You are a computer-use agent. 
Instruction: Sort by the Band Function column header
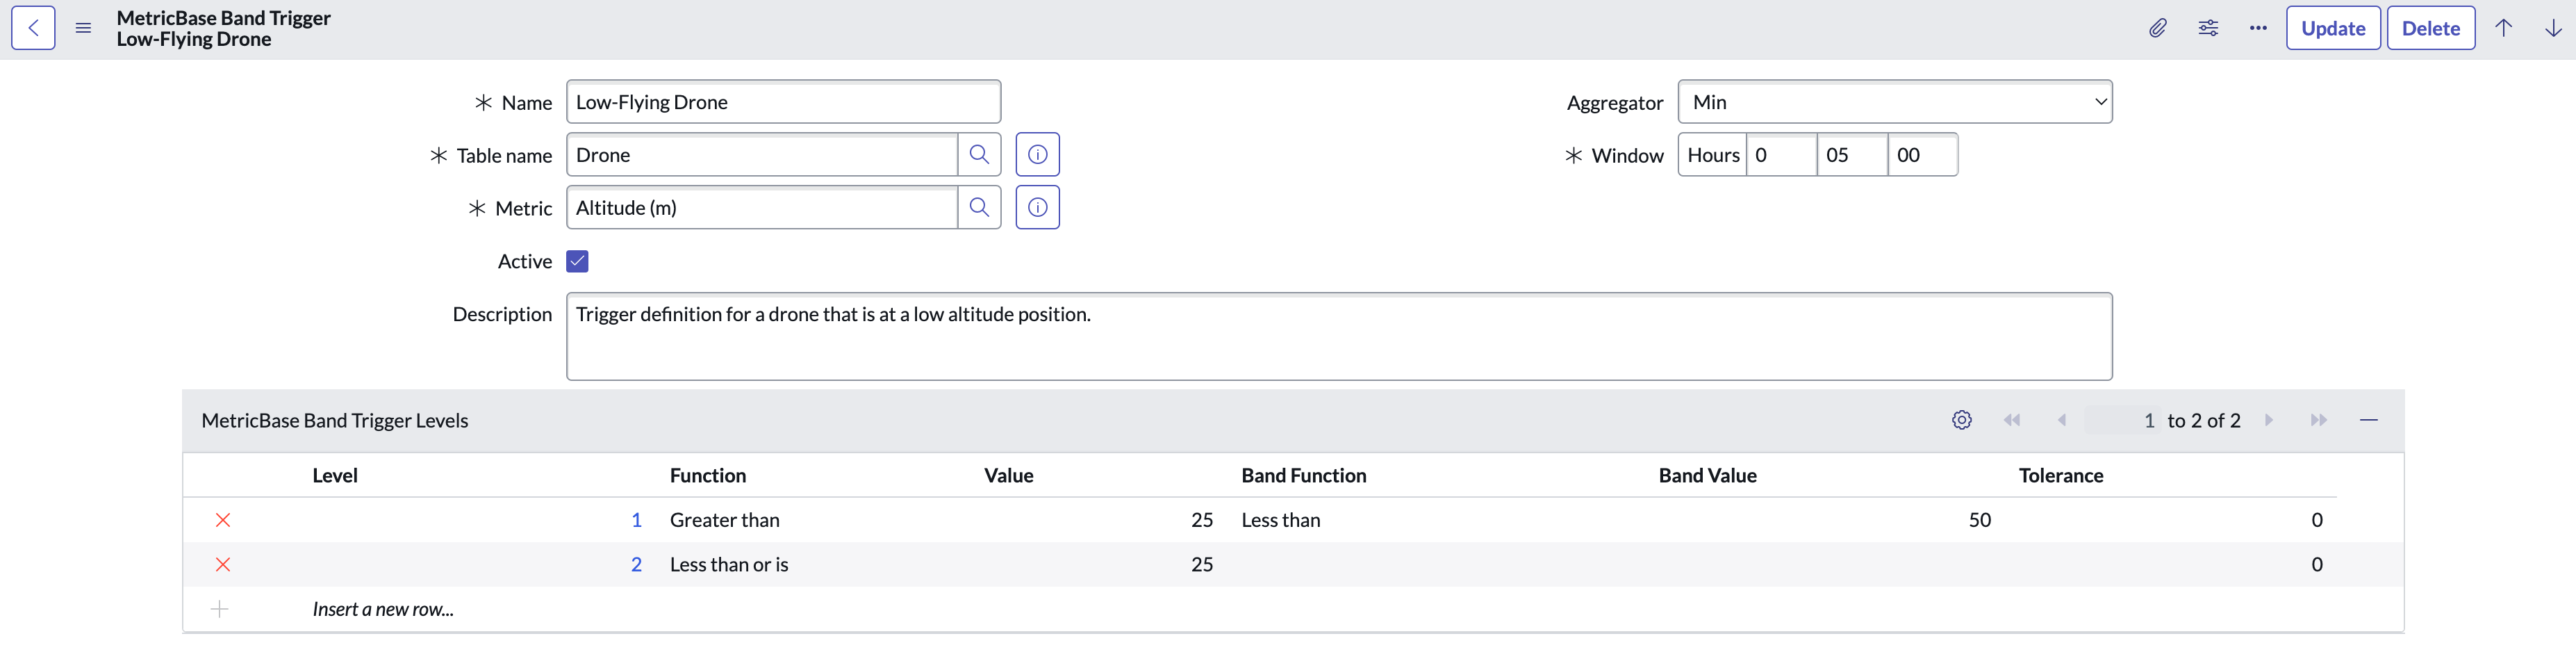(1304, 476)
